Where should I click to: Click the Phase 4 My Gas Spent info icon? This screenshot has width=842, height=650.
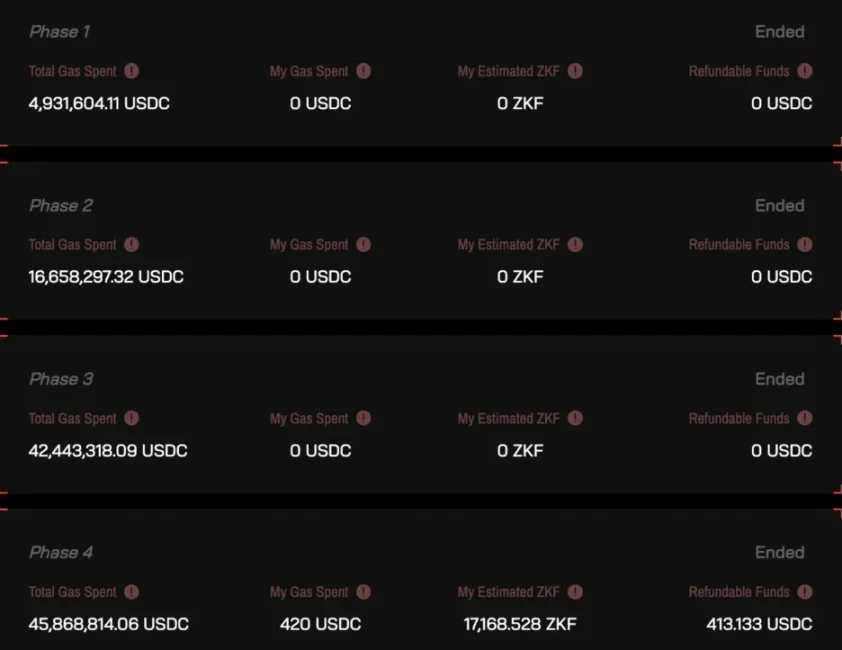(364, 591)
